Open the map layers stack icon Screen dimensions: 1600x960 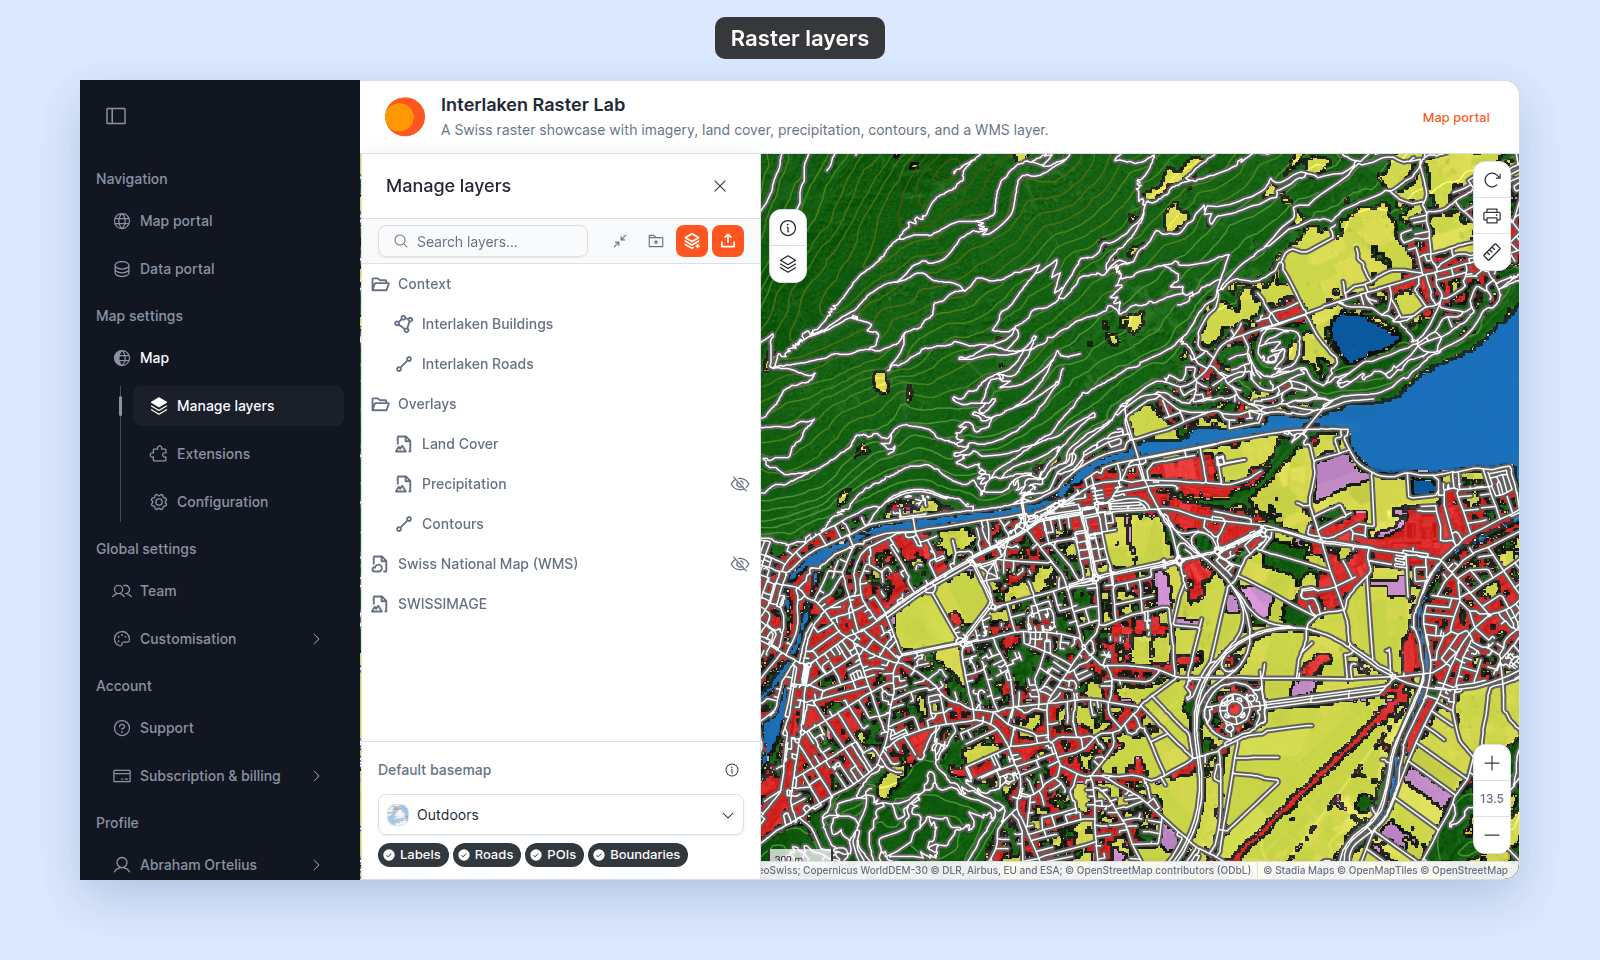coord(788,264)
